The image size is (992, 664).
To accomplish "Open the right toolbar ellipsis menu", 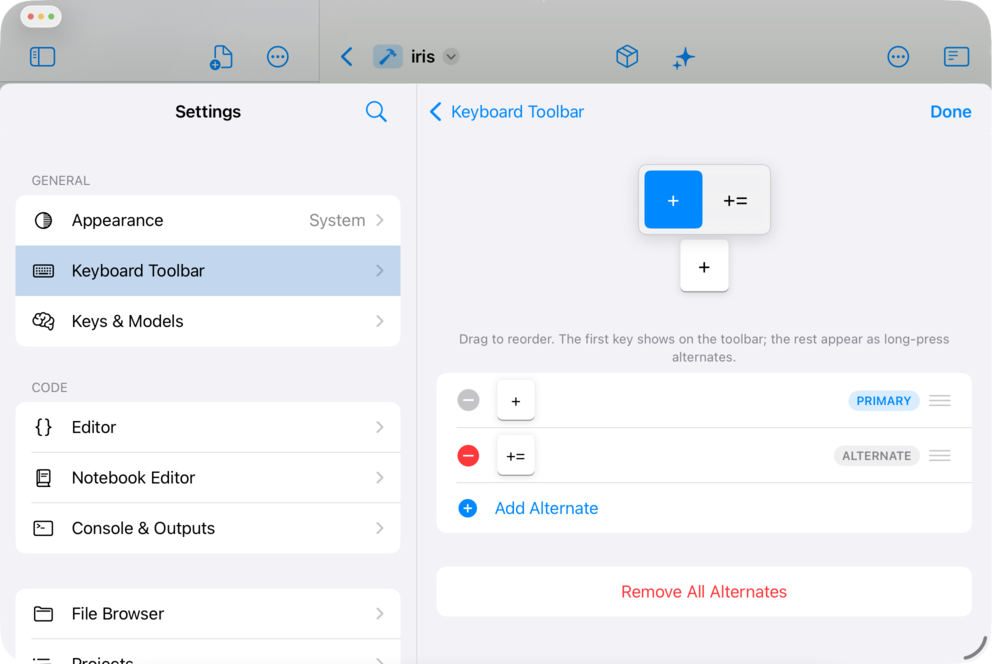I will 898,57.
